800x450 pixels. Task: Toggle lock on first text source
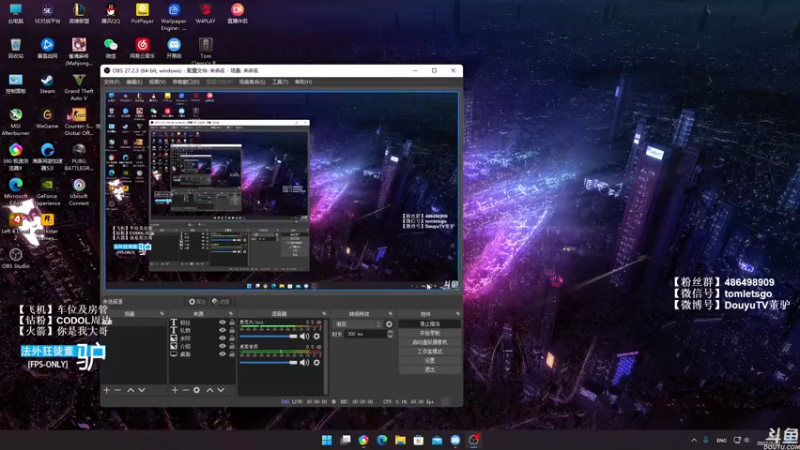(x=232, y=322)
